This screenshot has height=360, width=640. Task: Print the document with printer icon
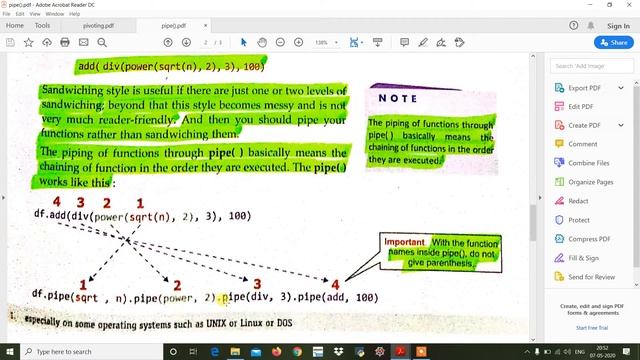[65, 42]
